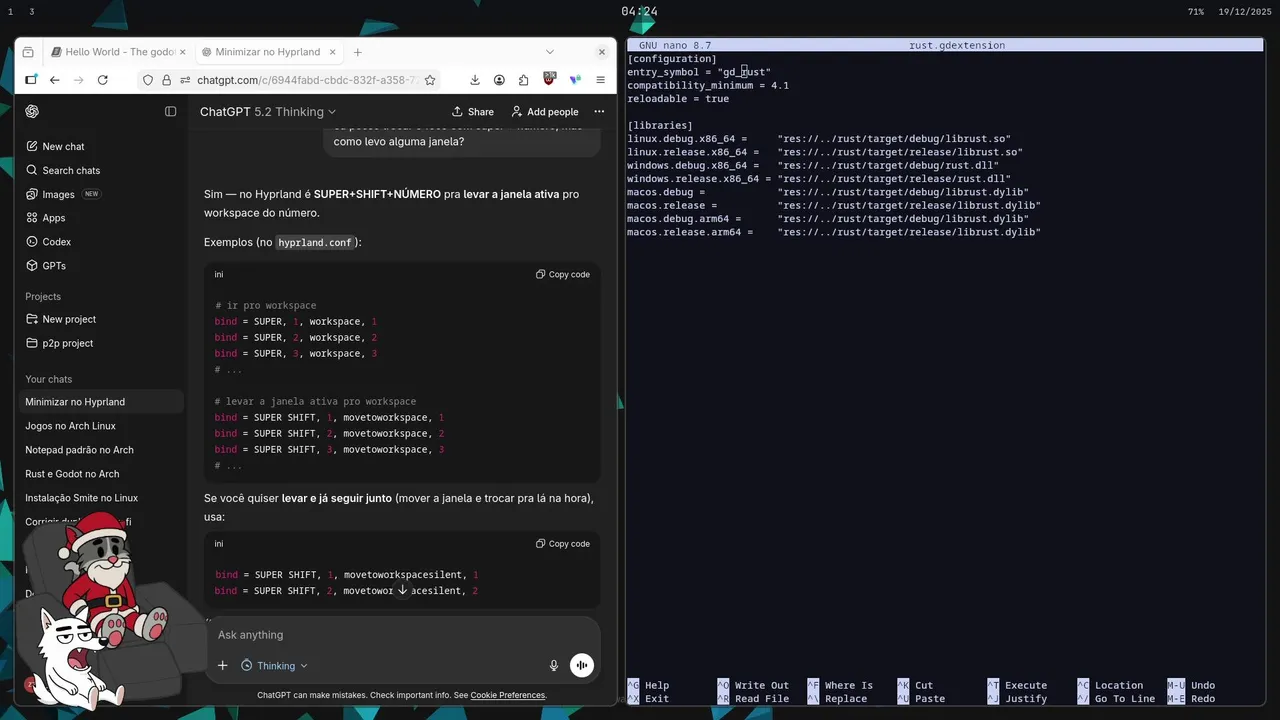Click the 71% battery indicator
The width and height of the screenshot is (1280, 720).
1195,12
